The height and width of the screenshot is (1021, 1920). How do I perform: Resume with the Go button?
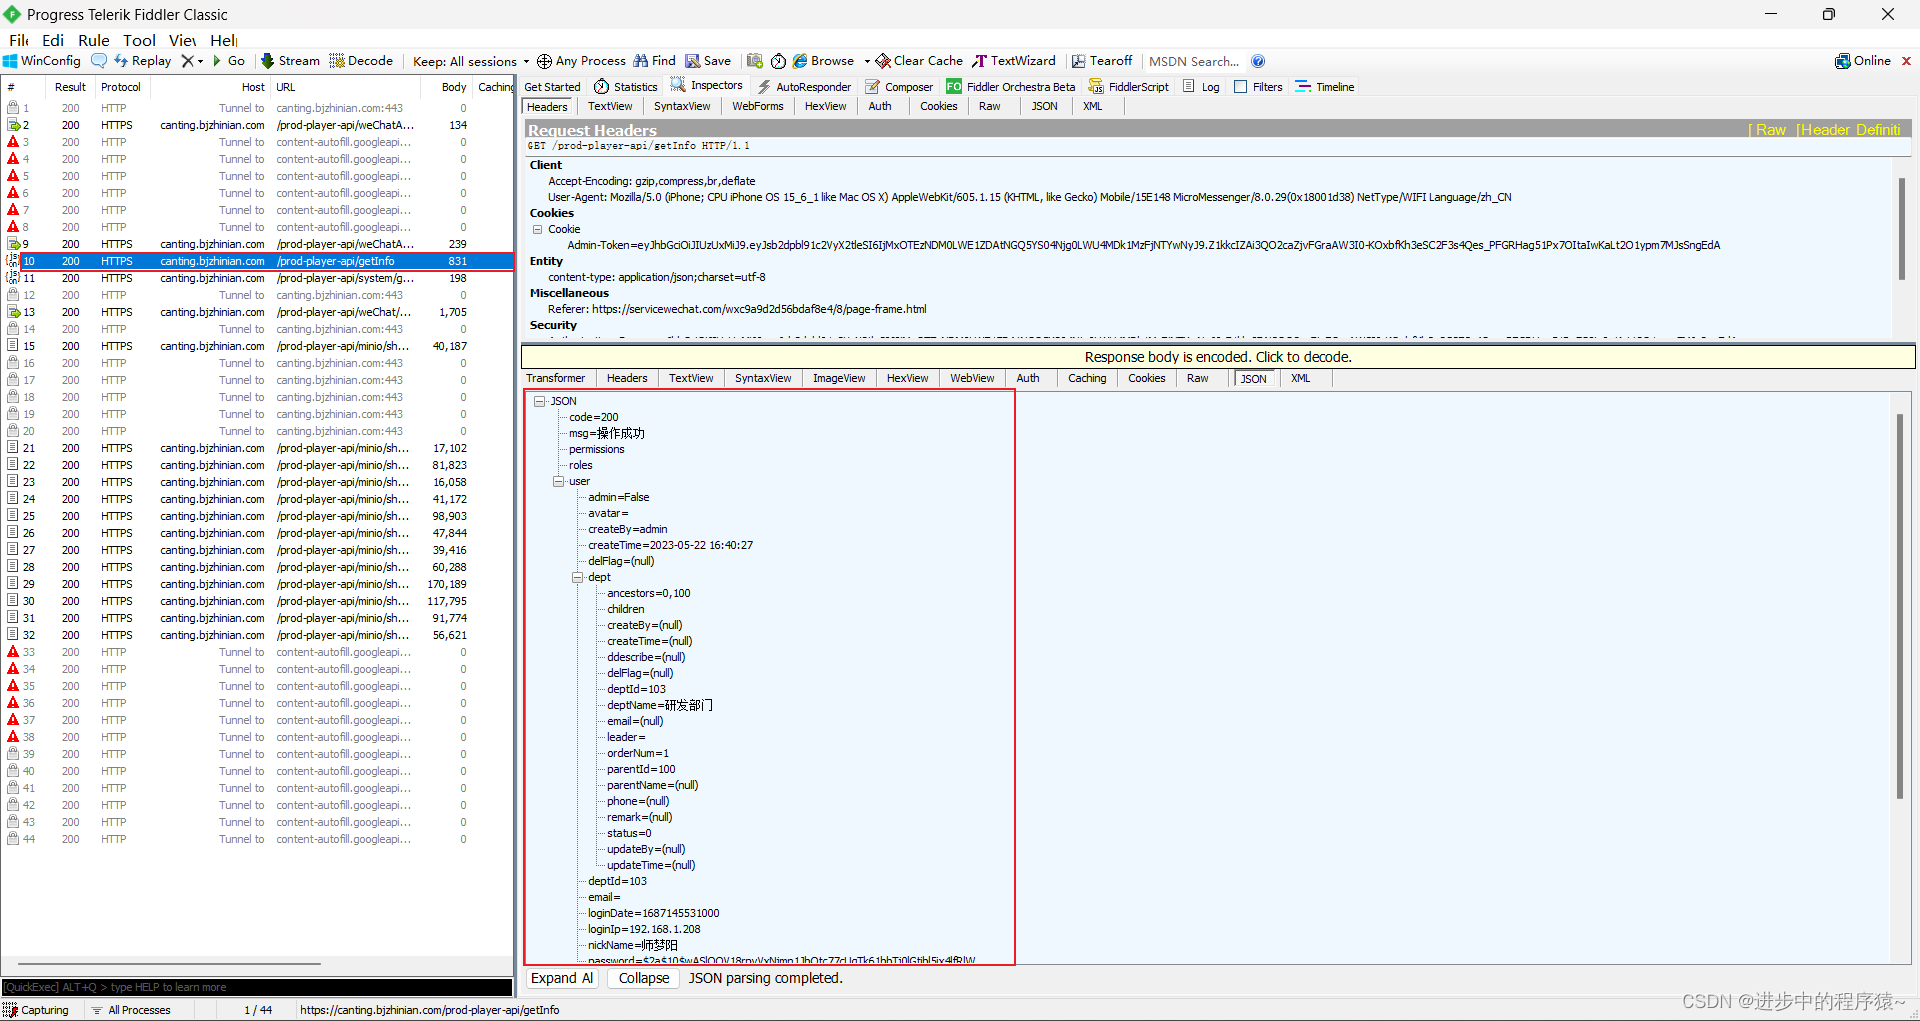click(228, 61)
